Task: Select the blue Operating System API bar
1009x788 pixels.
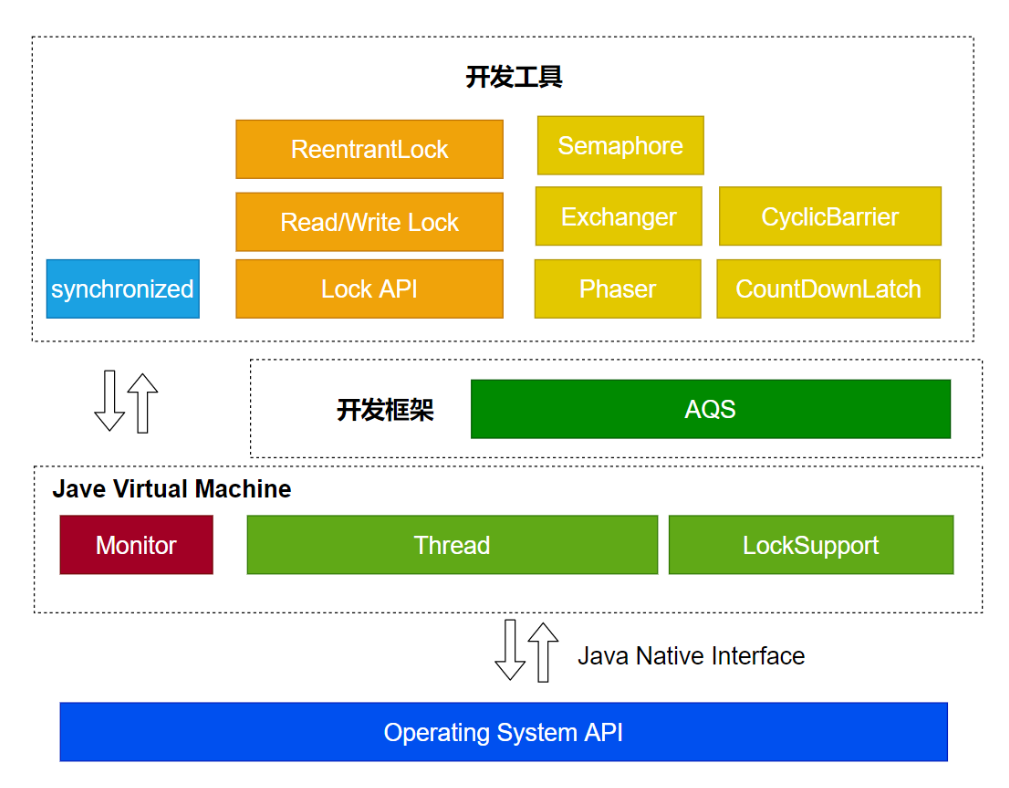Action: click(x=503, y=732)
